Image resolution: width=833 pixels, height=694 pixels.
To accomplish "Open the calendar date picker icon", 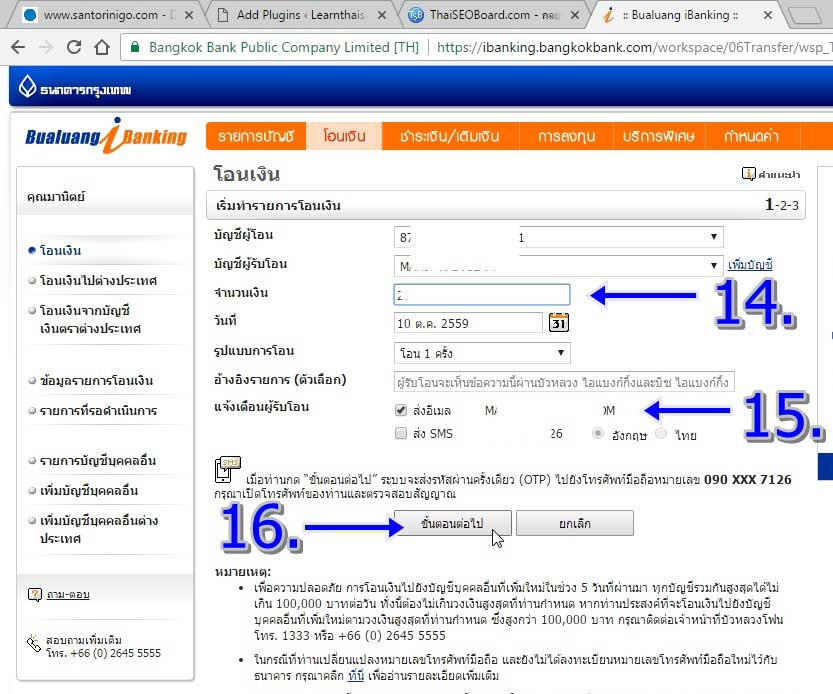I will pyautogui.click(x=558, y=322).
